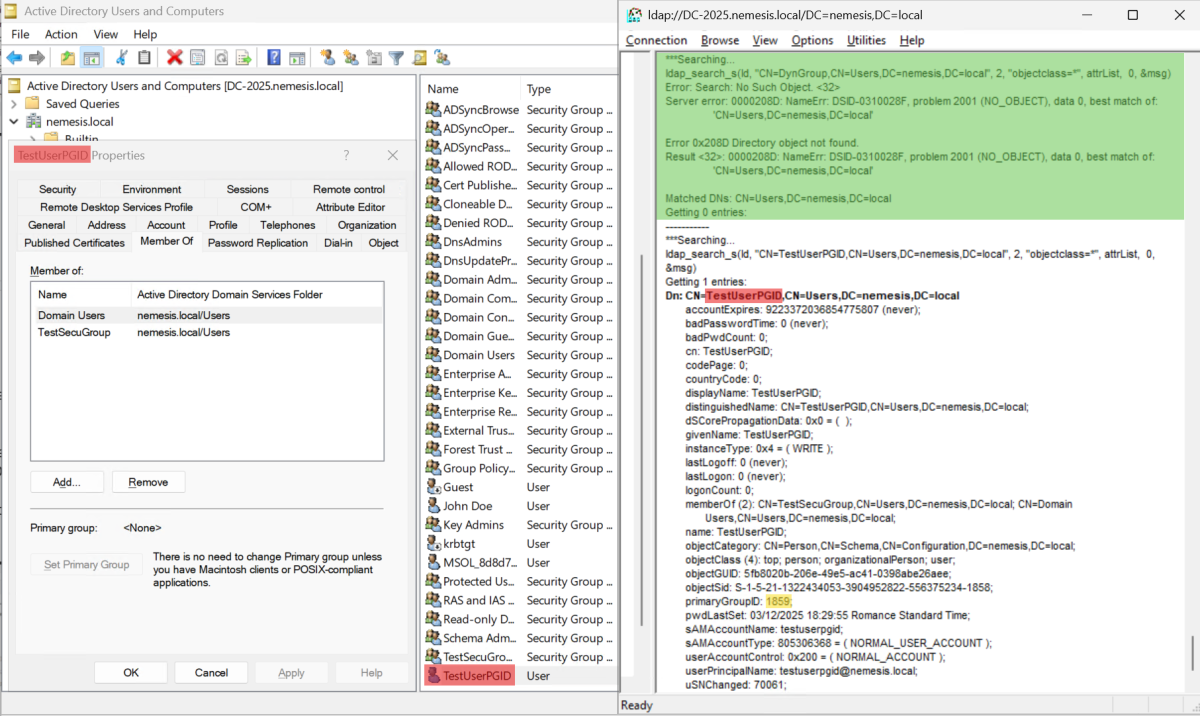Click the Set Primary Group button
Viewport: 1200px width, 716px height.
pyautogui.click(x=86, y=564)
